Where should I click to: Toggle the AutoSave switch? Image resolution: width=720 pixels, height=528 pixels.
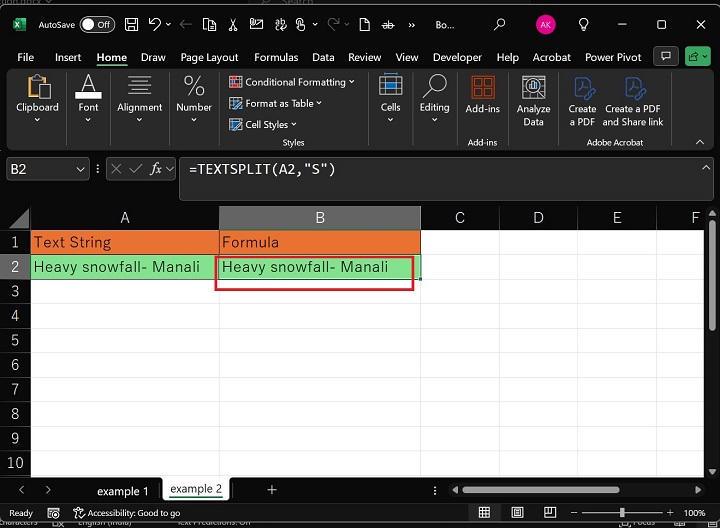pyautogui.click(x=97, y=24)
